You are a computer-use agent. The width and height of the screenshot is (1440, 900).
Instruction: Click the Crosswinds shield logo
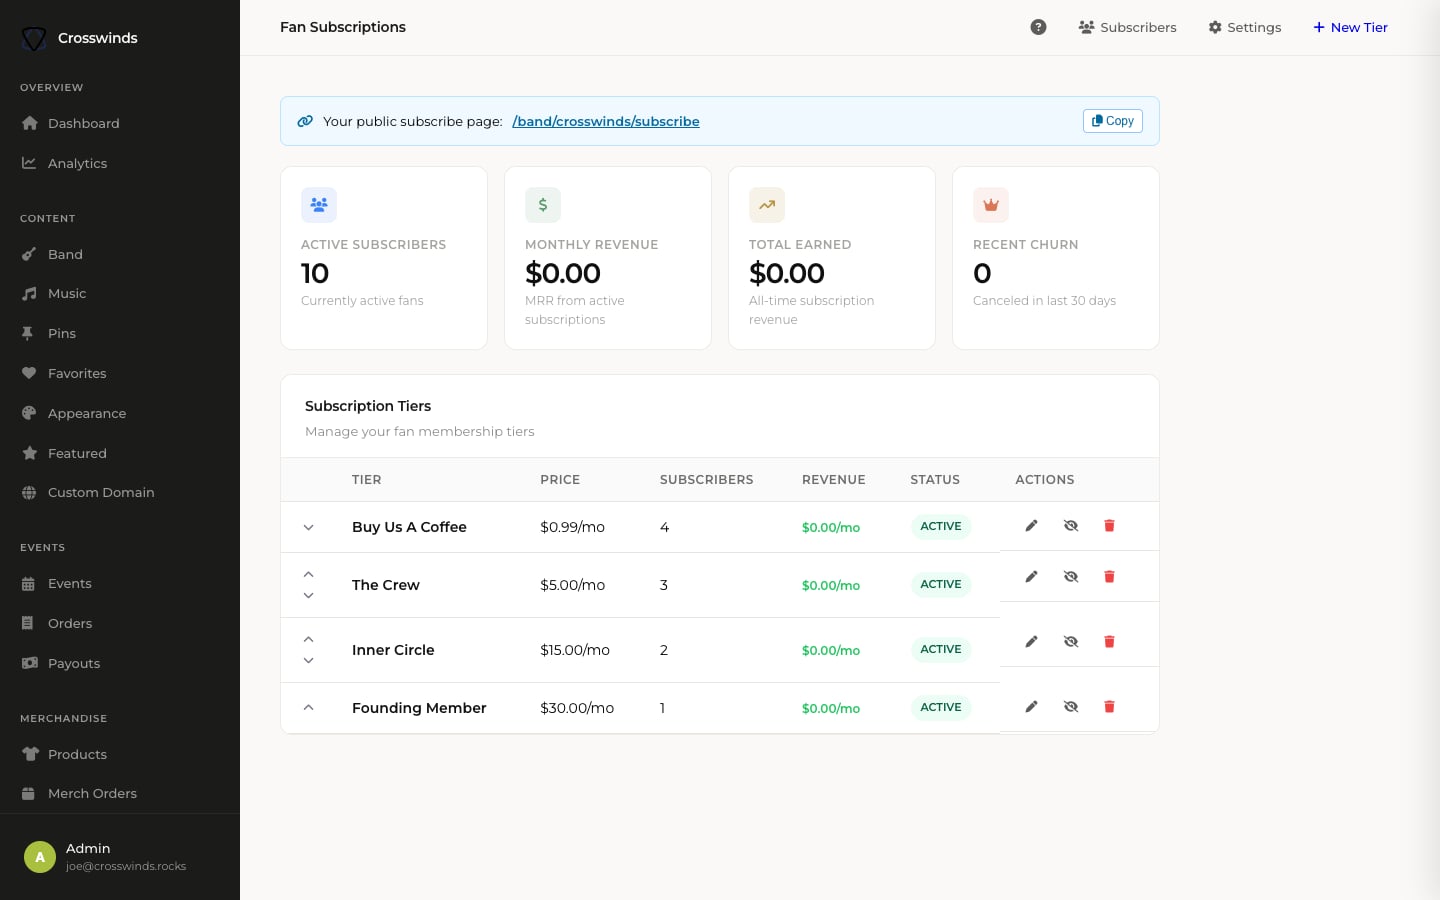tap(34, 38)
